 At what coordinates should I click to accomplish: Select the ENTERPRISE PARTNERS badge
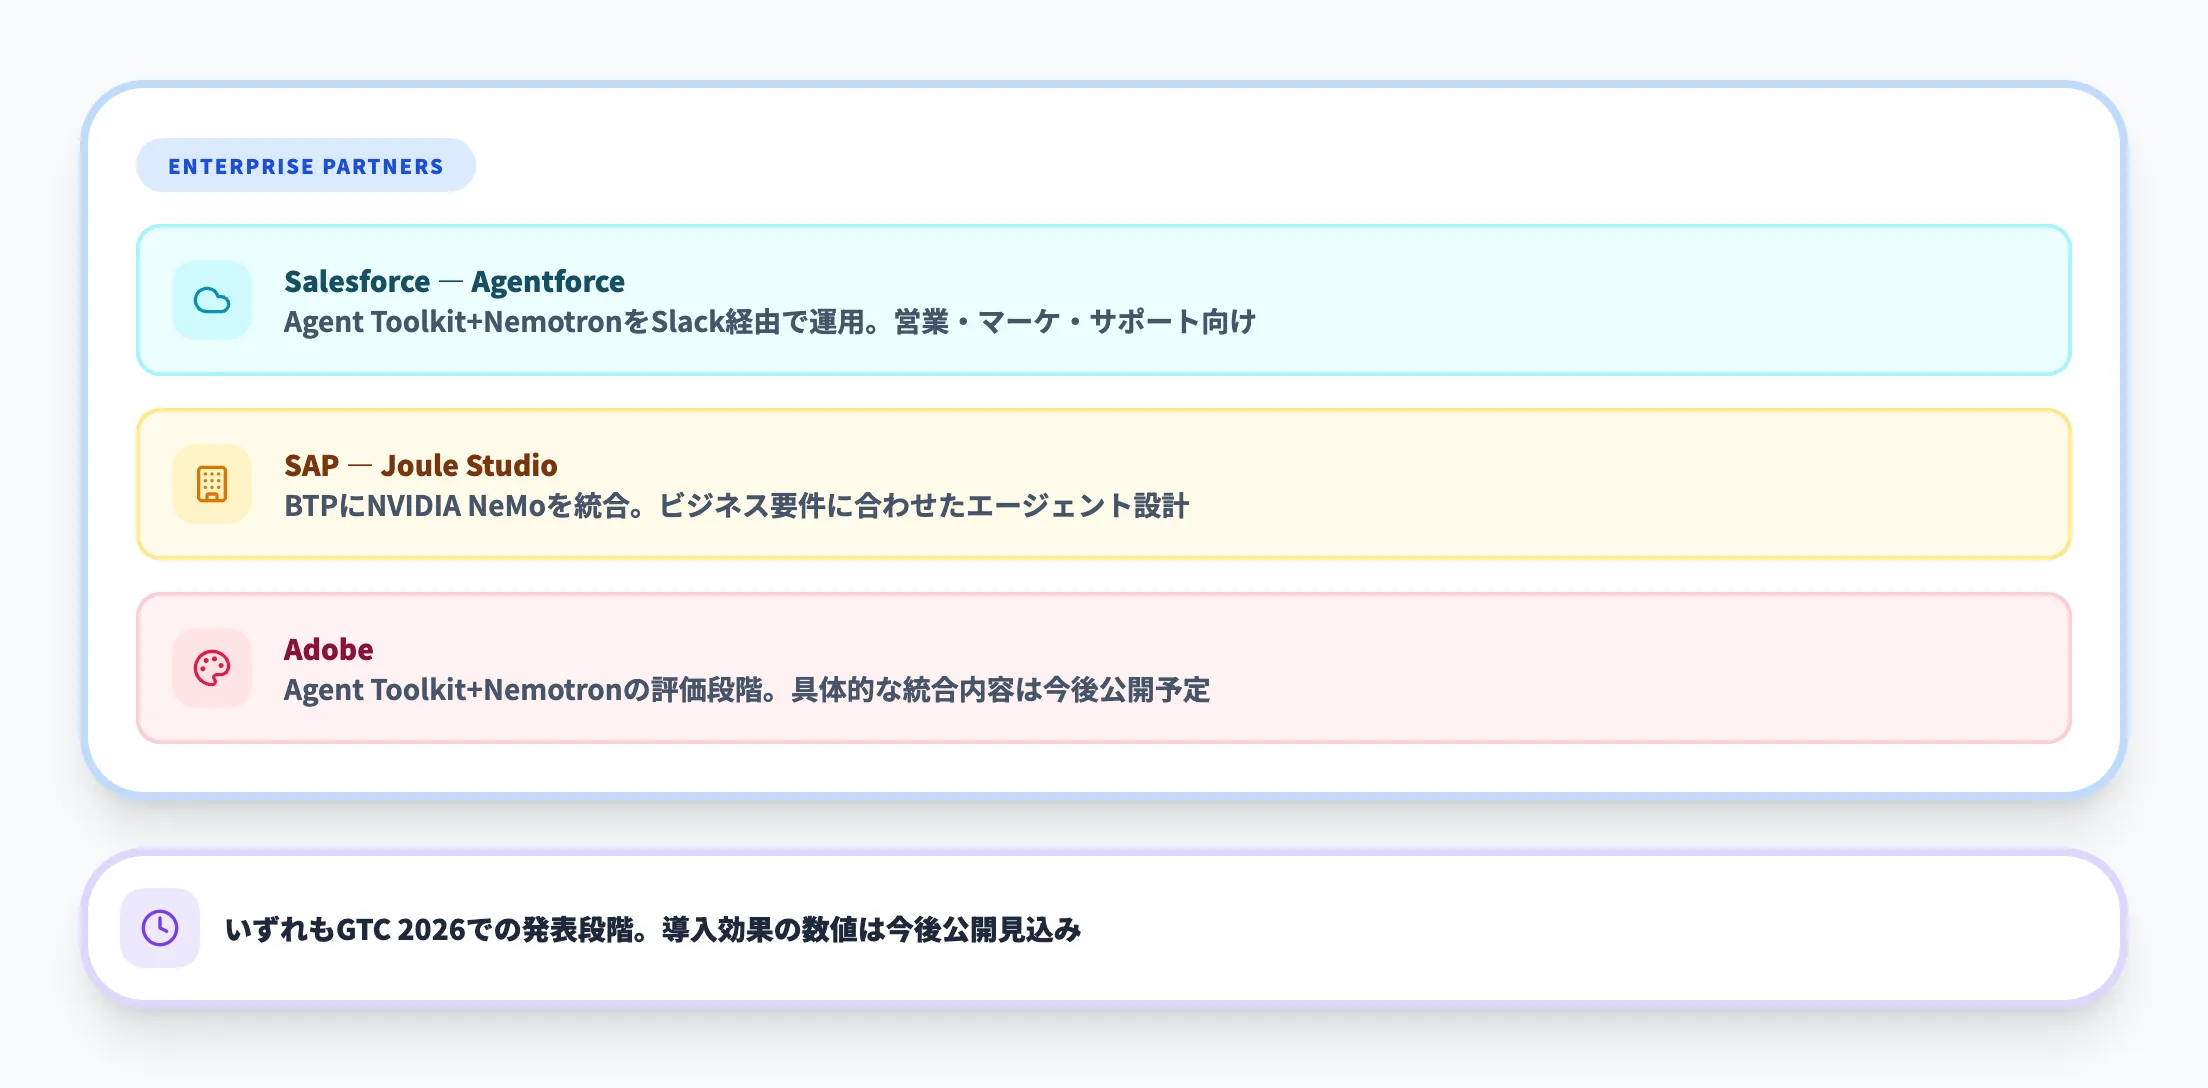(305, 165)
